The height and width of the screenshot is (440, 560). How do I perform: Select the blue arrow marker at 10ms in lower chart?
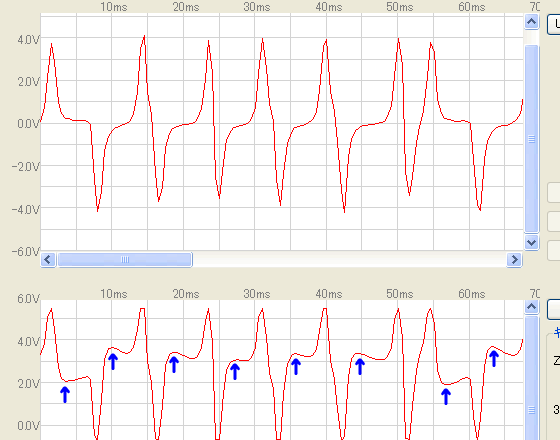113,361
